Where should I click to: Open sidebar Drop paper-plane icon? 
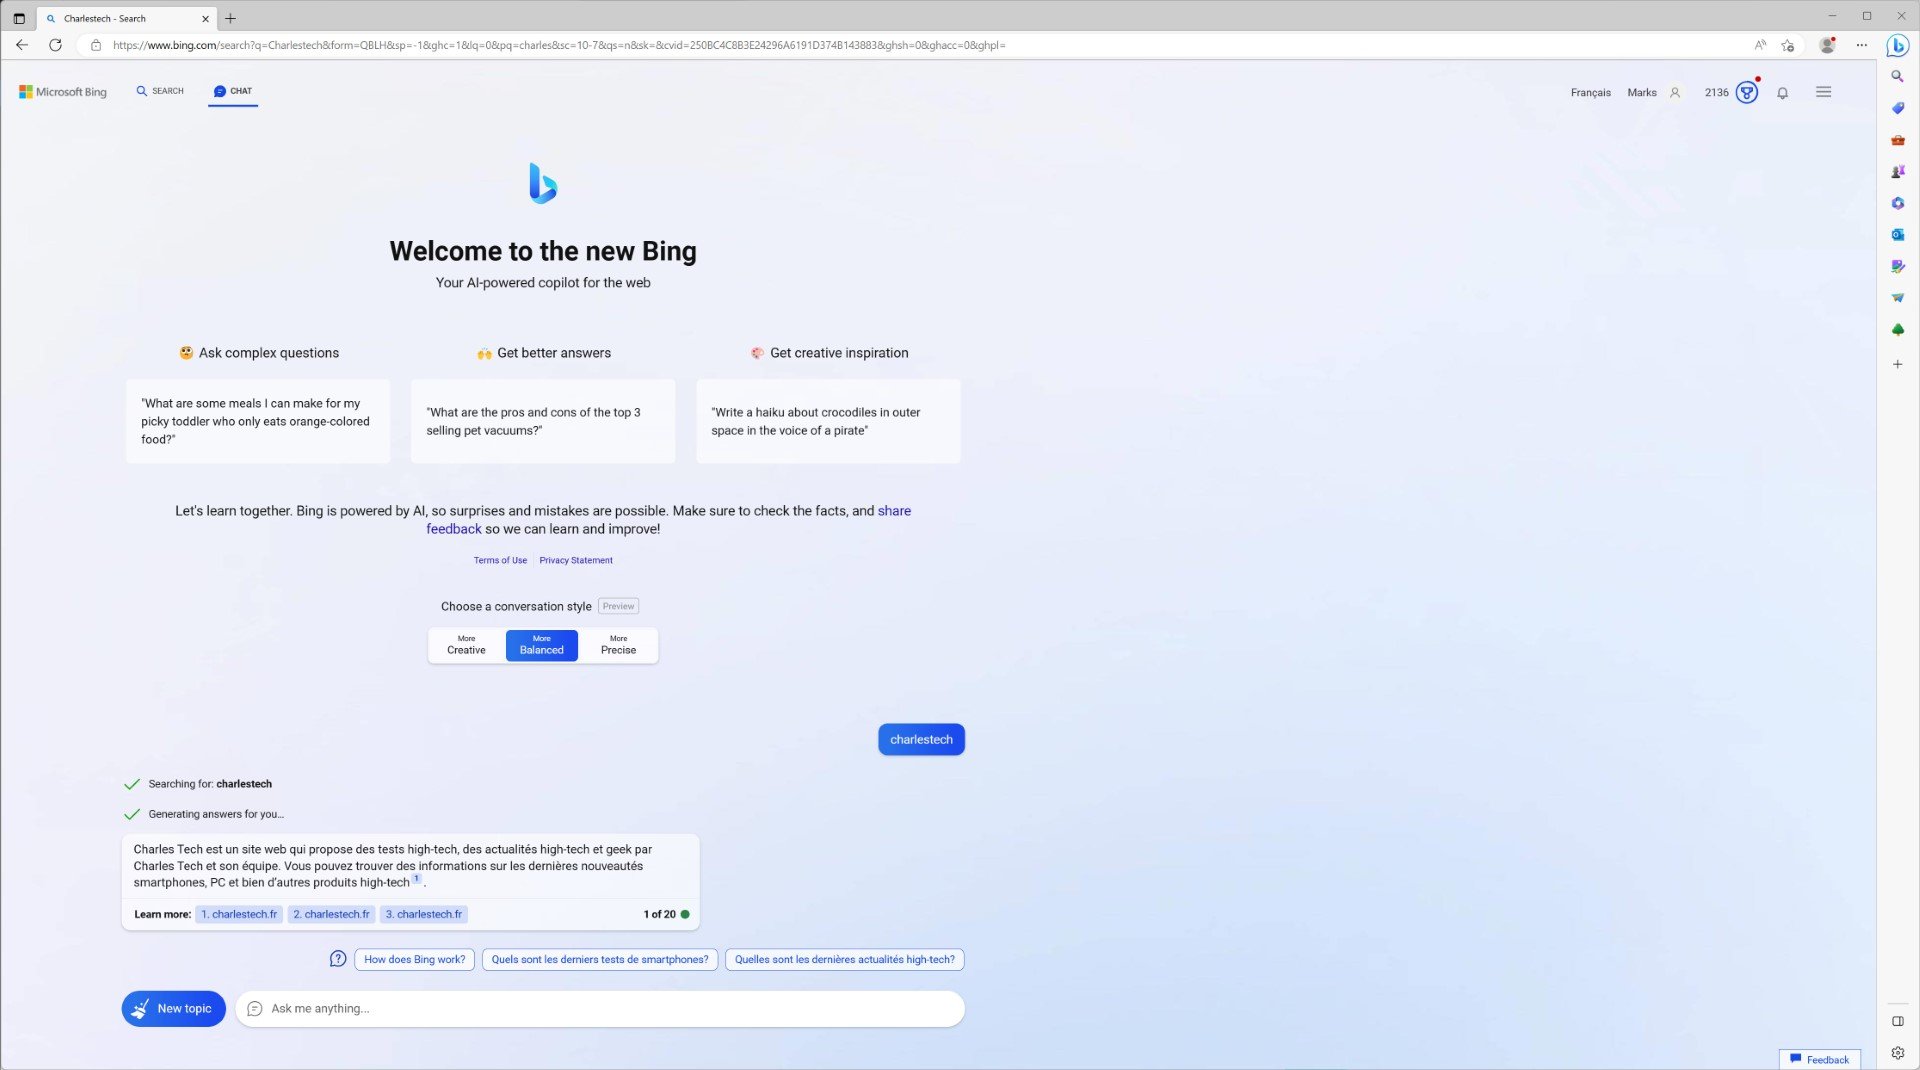[1897, 298]
